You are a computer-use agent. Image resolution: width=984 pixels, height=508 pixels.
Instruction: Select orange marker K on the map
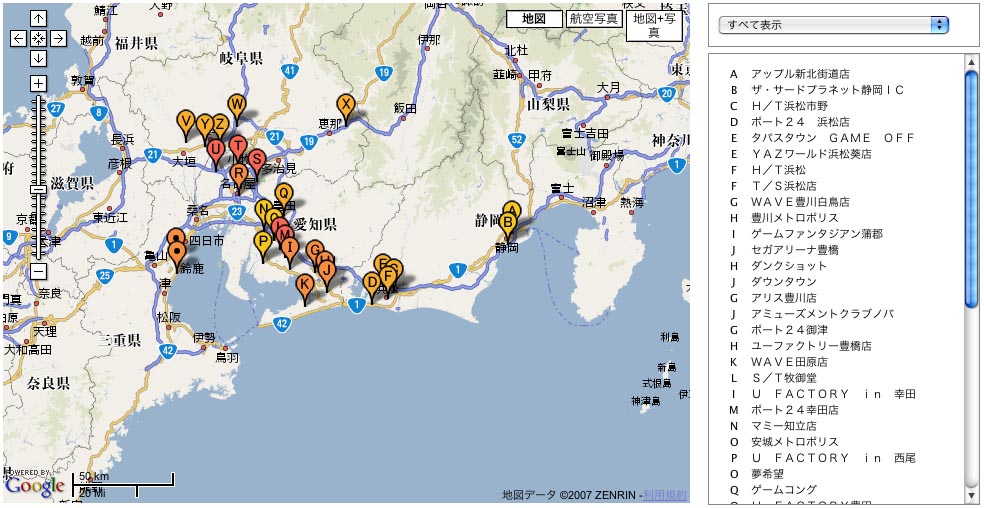tap(305, 285)
